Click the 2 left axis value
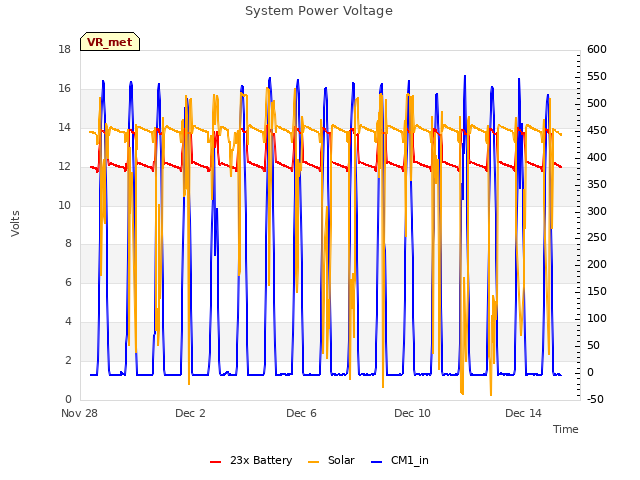The image size is (640, 480). (x=68, y=360)
